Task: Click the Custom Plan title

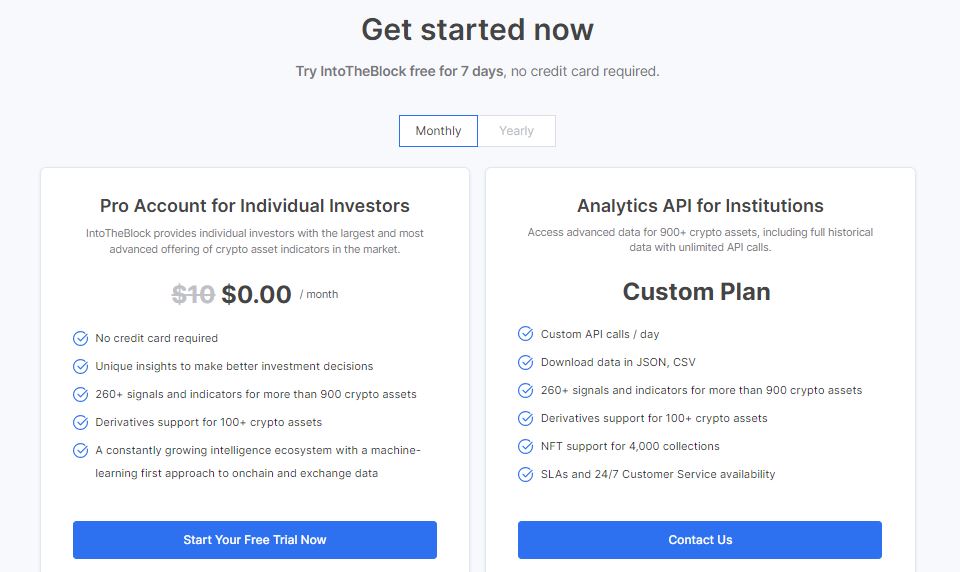Action: tap(697, 292)
